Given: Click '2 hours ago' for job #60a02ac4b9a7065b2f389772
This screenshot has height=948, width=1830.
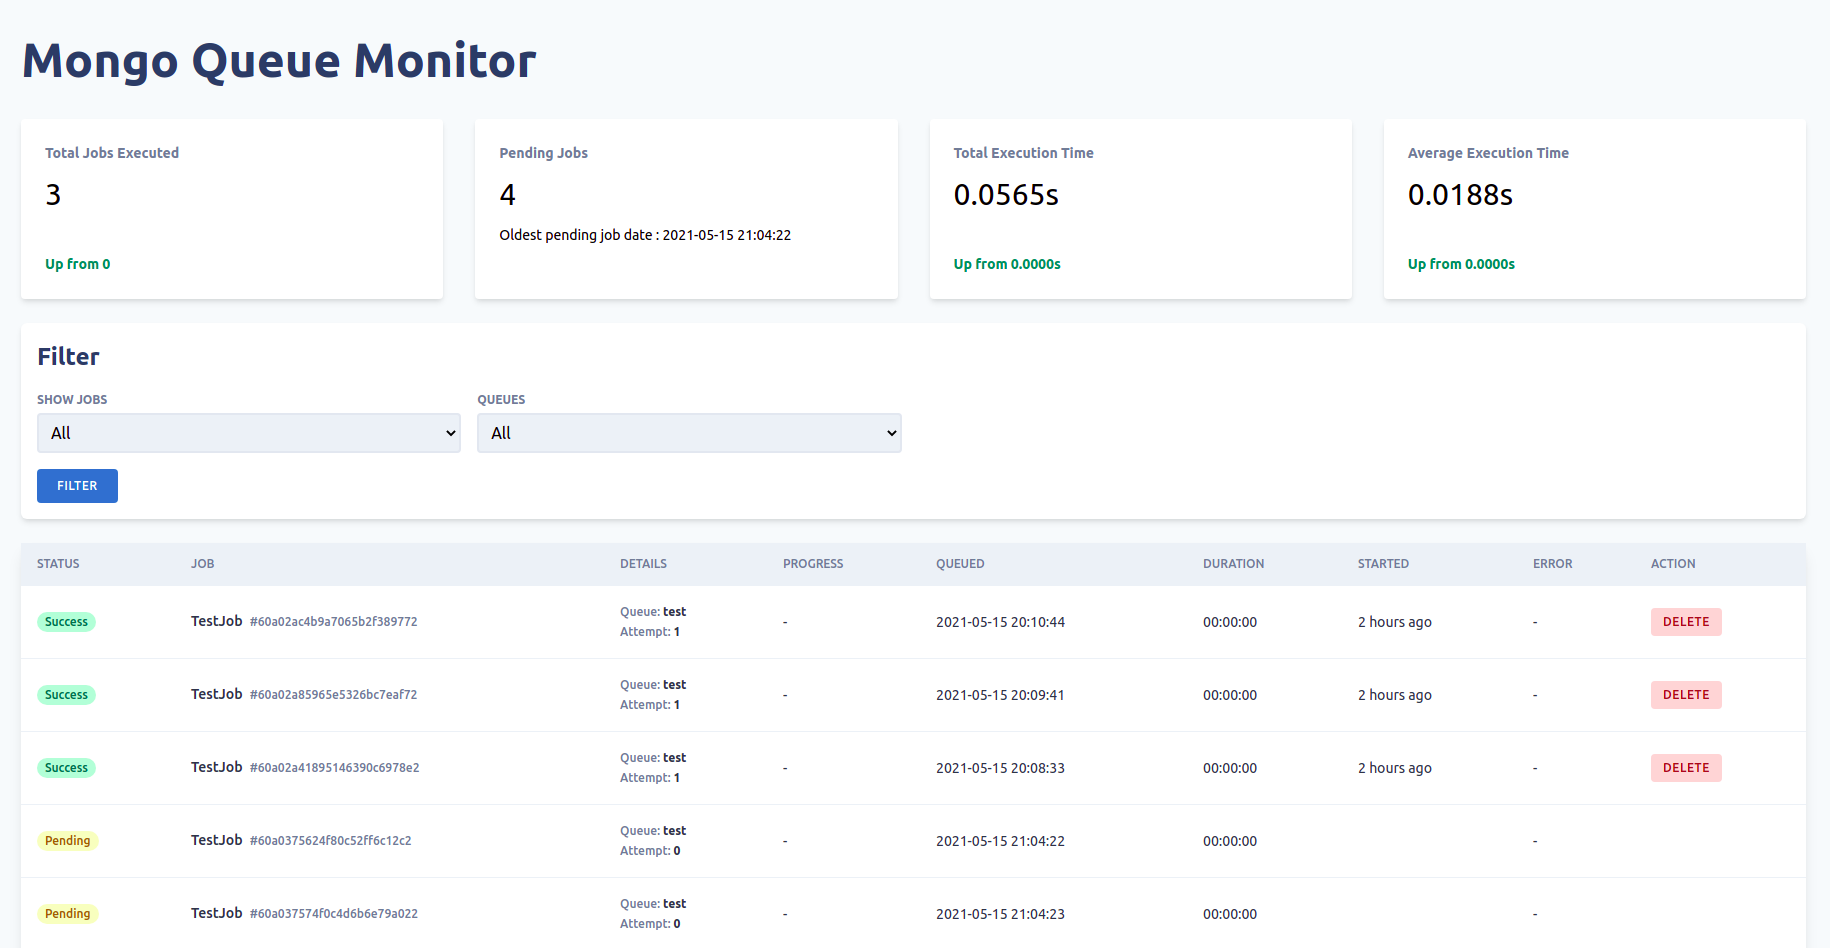Looking at the screenshot, I should pos(1394,622).
